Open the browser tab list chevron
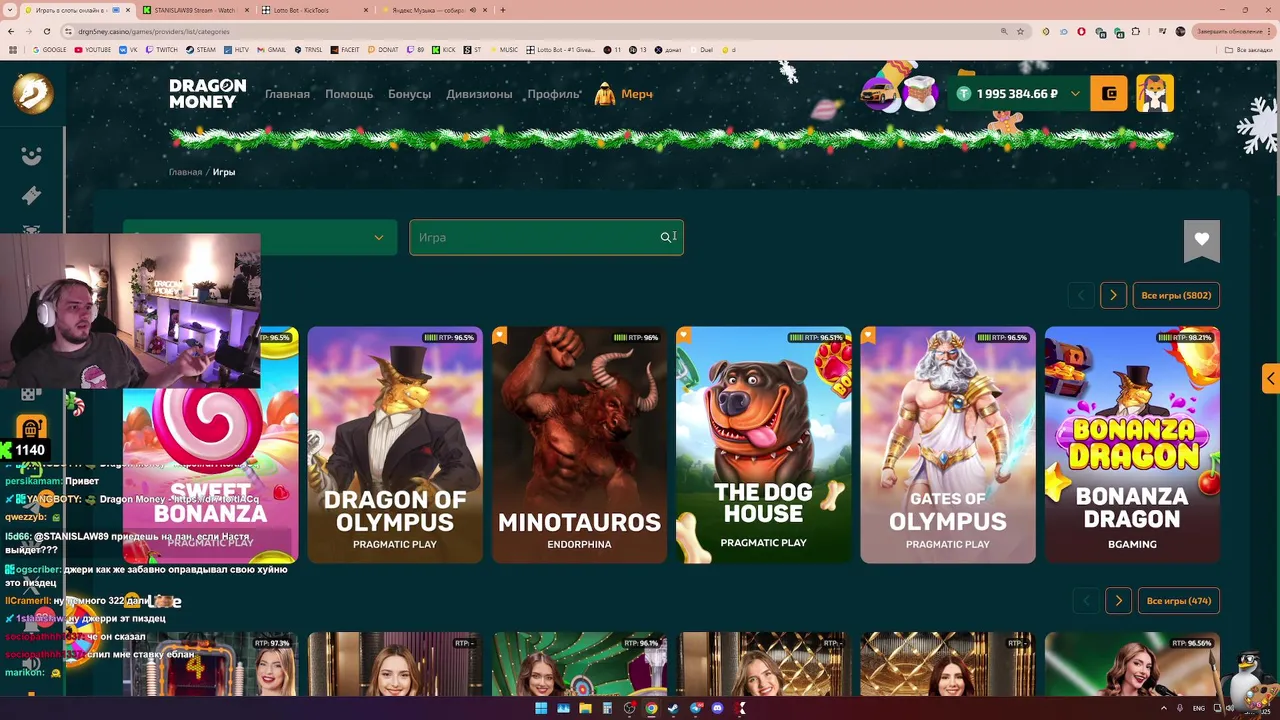1280x720 pixels. point(9,10)
